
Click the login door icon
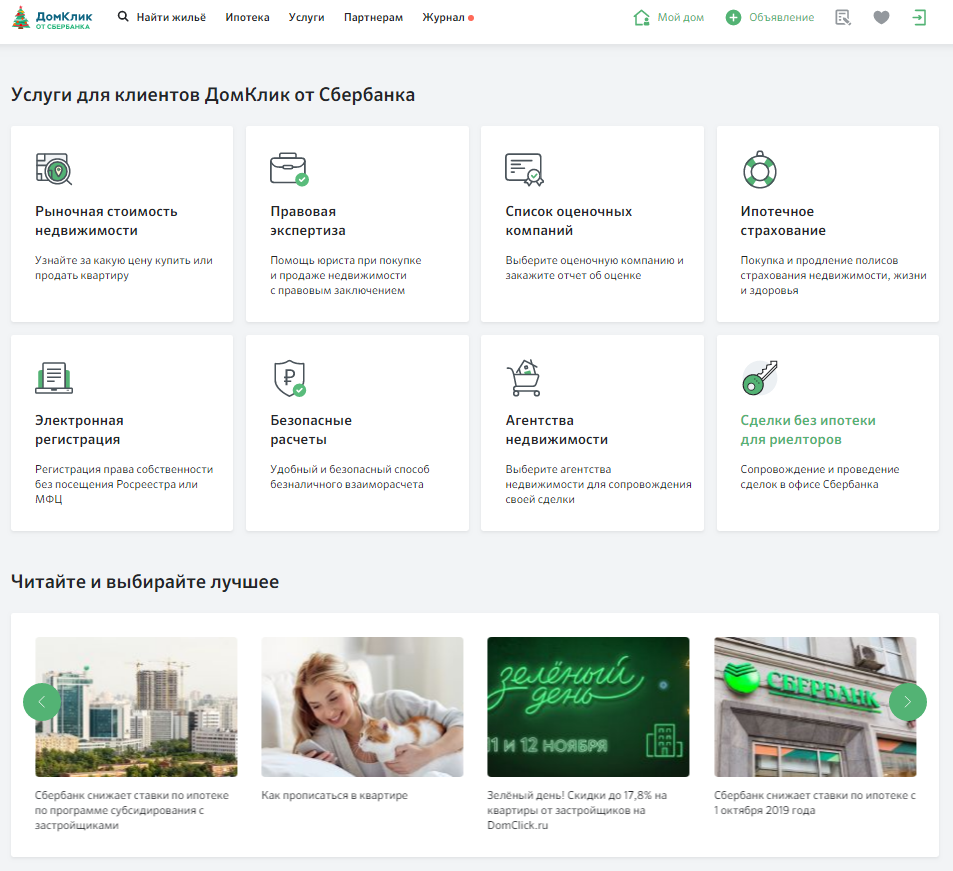920,18
